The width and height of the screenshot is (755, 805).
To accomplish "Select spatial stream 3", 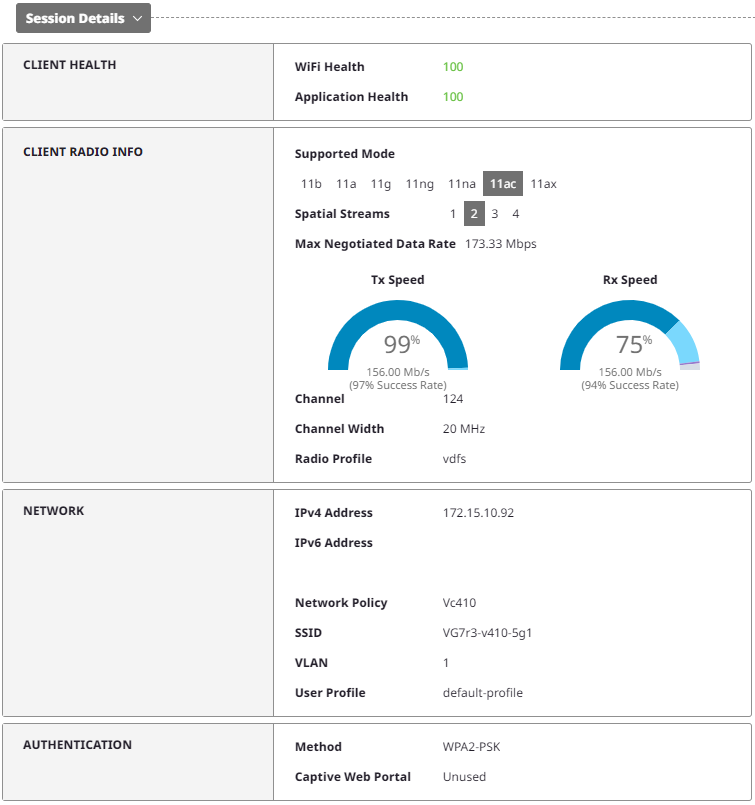I will point(495,214).
